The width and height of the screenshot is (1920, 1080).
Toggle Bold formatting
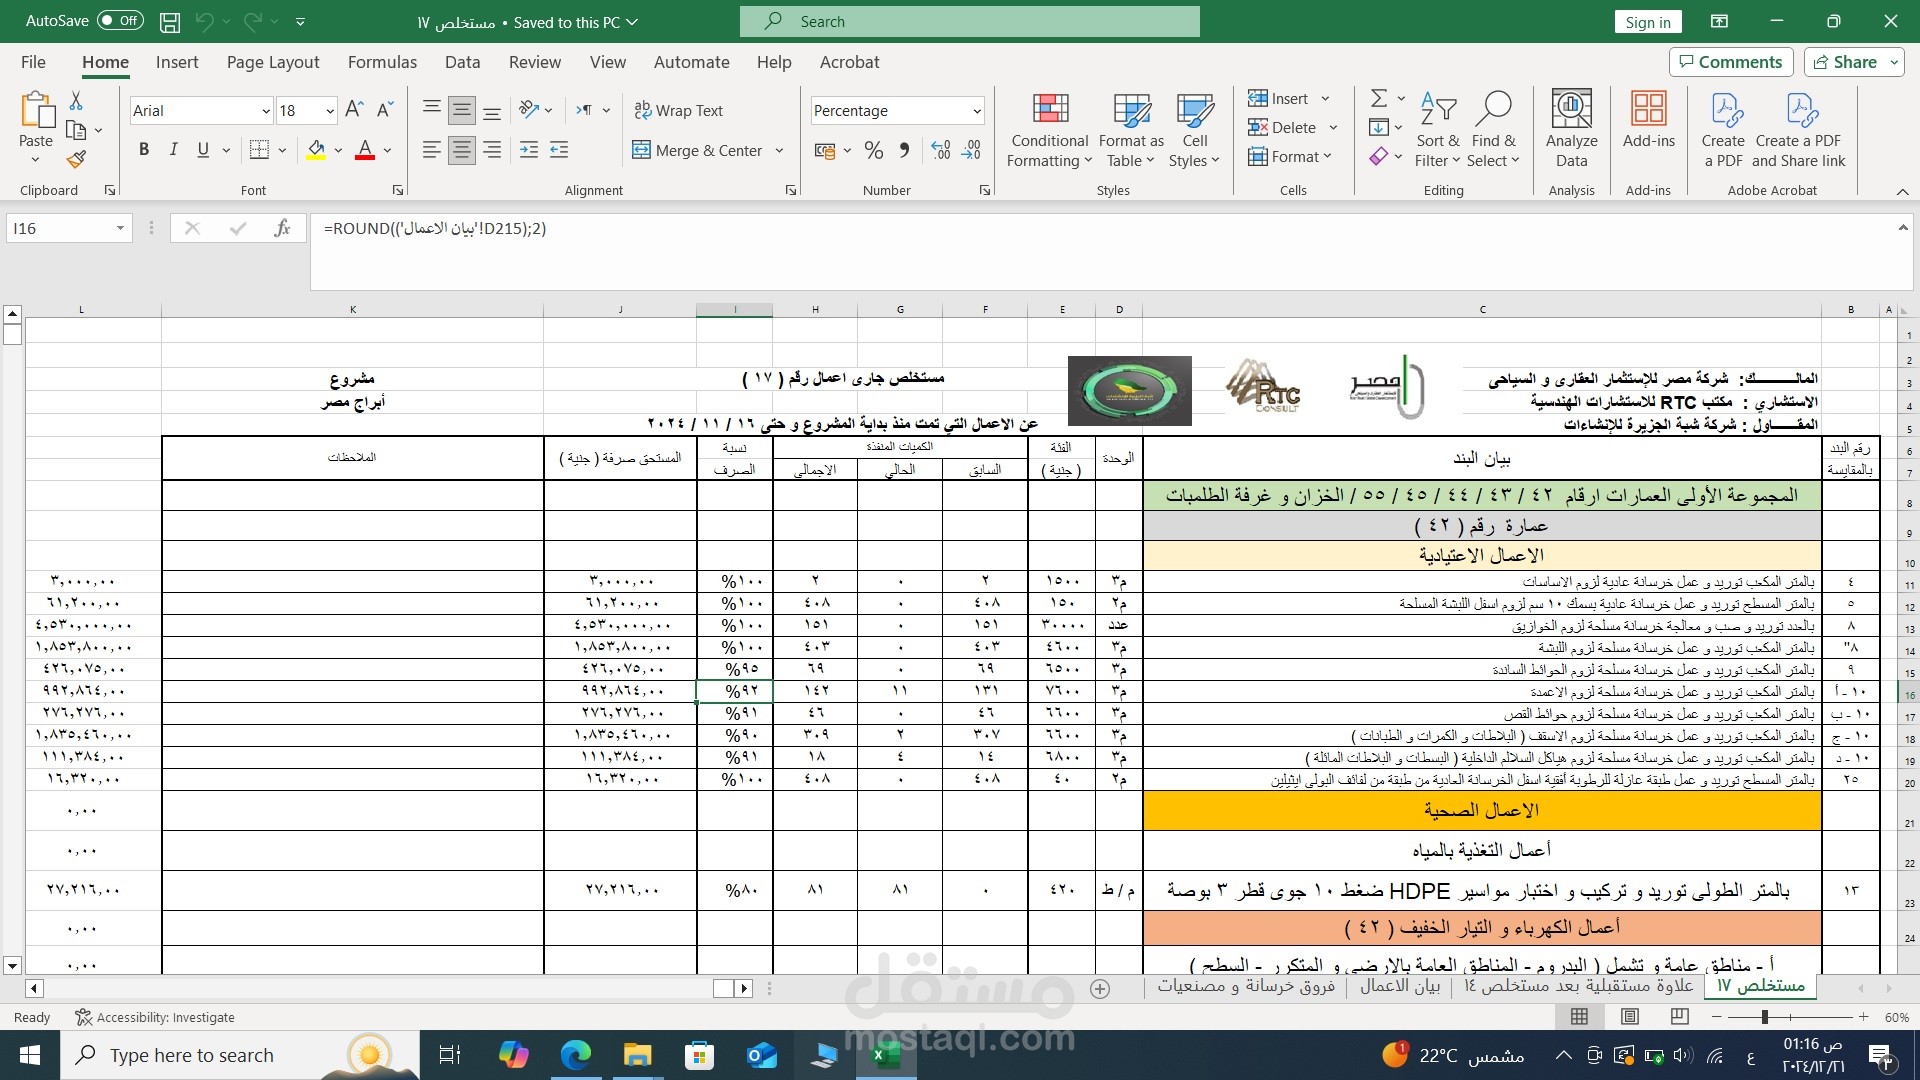pos(144,150)
